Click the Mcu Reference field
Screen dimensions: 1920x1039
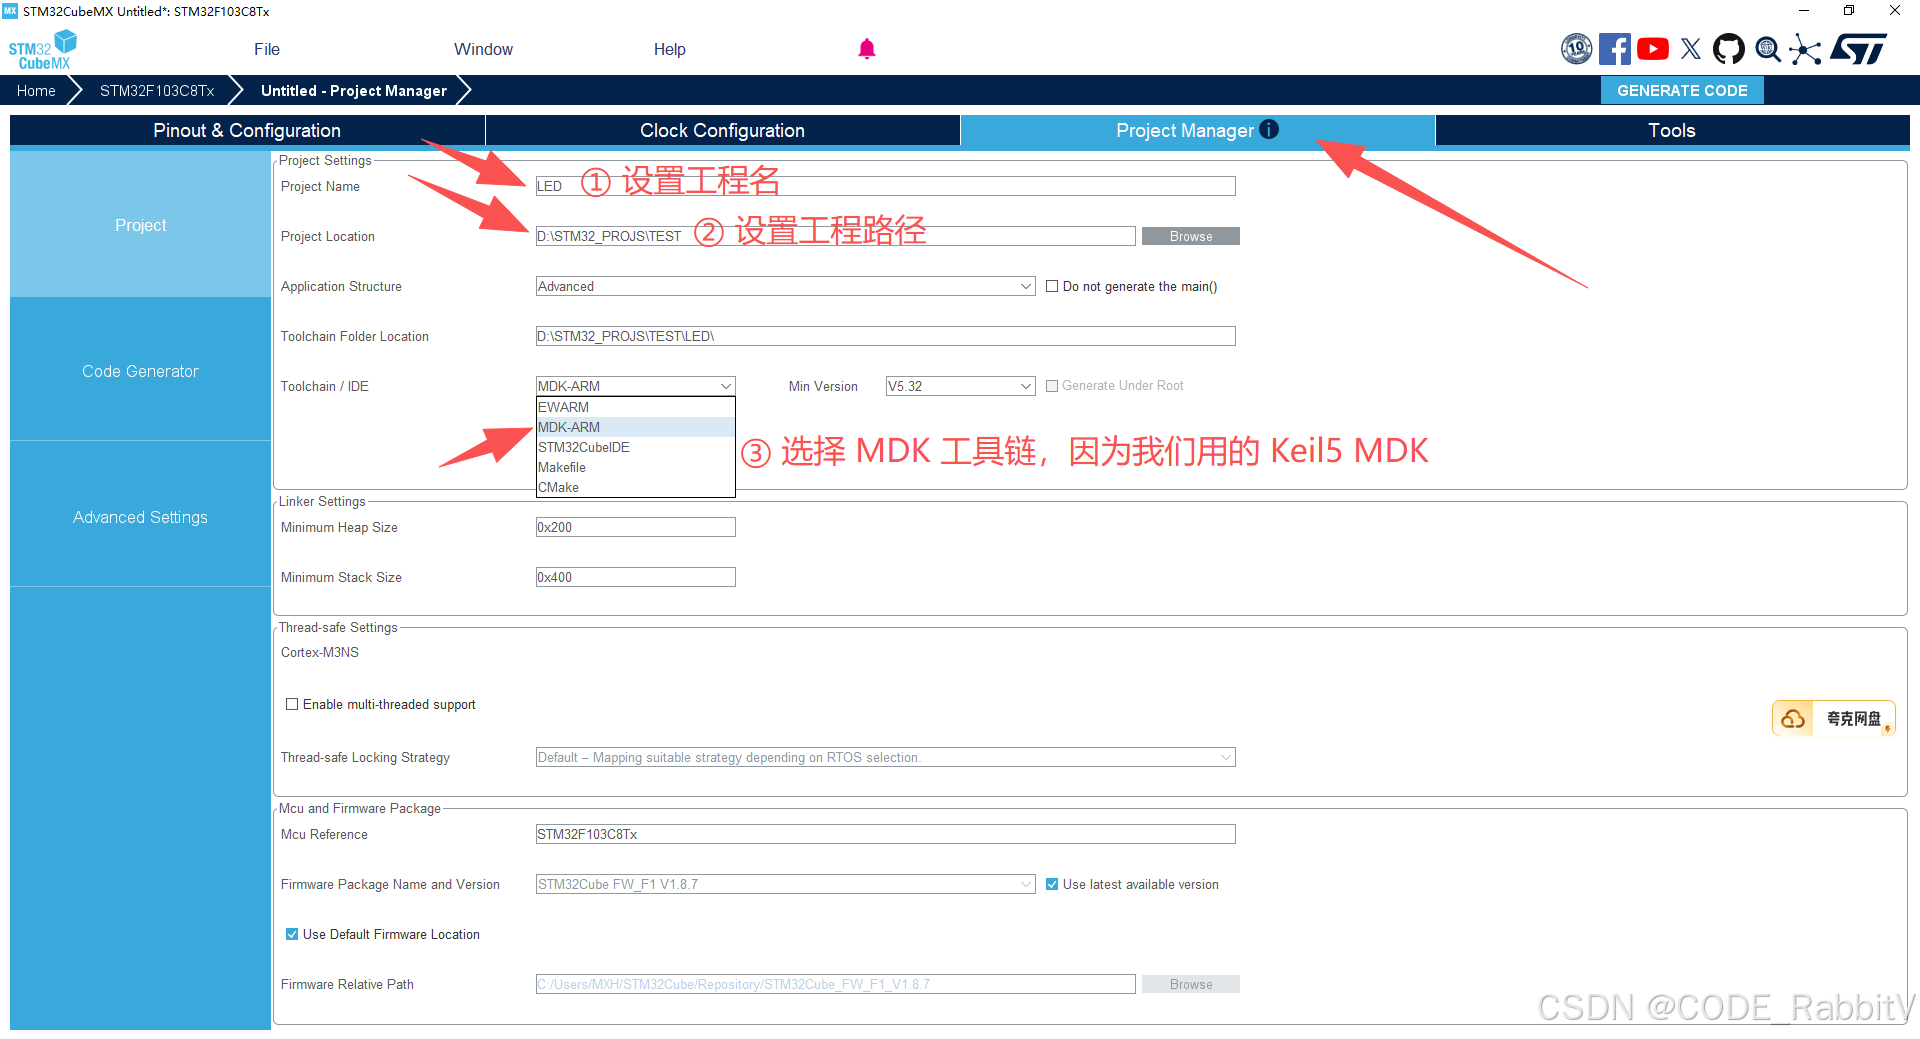pos(885,834)
